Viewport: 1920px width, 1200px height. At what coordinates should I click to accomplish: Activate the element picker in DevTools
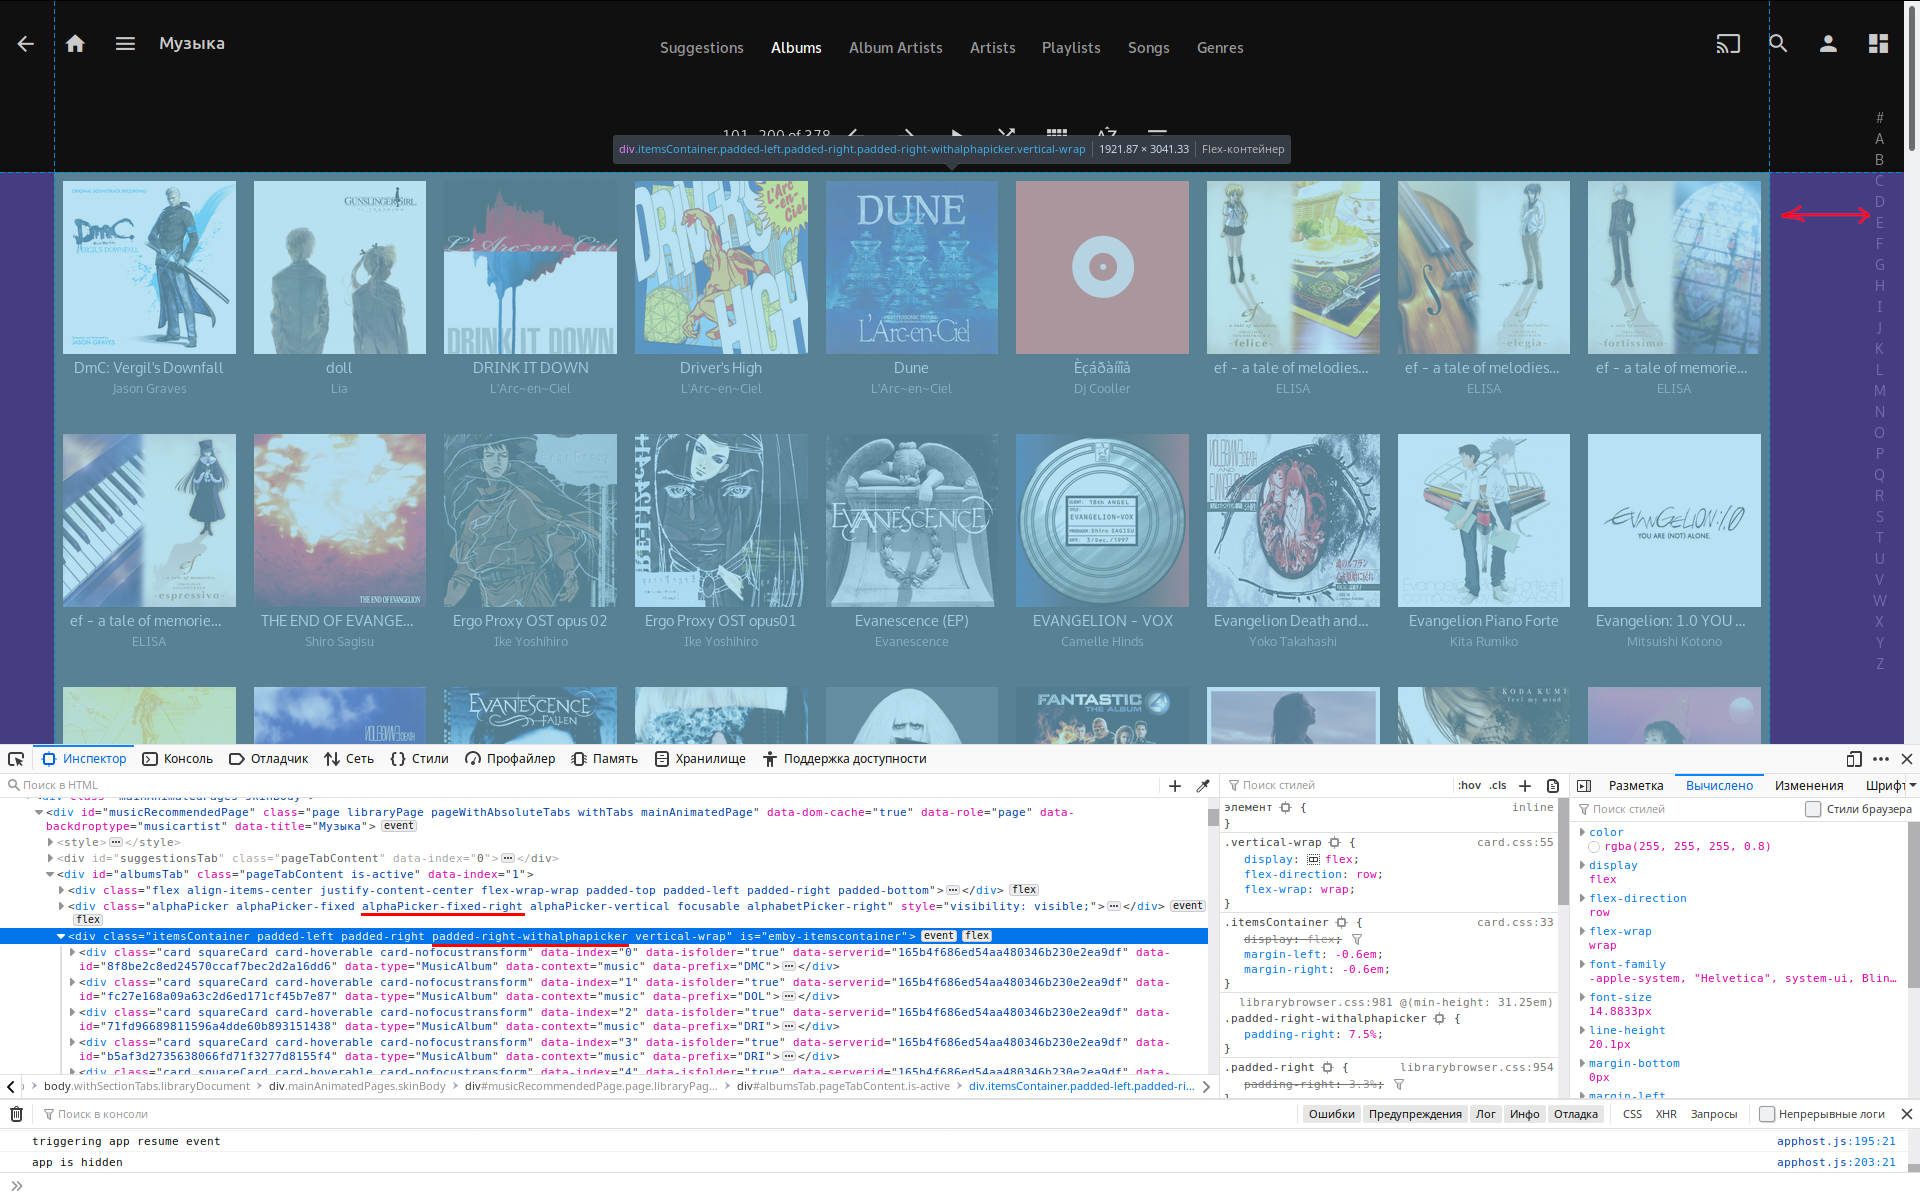(15, 758)
